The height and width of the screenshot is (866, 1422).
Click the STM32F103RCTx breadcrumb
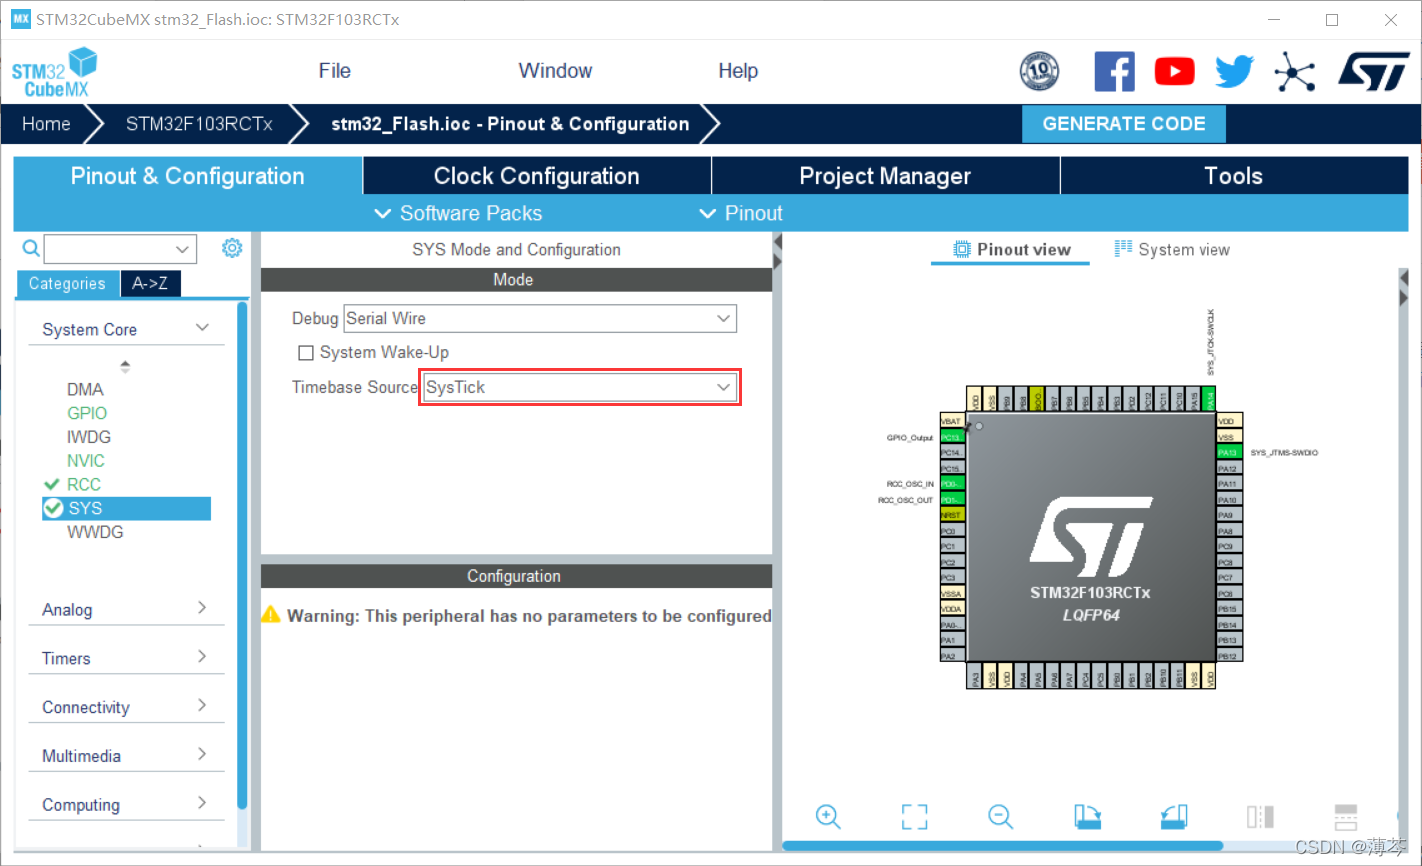click(x=199, y=124)
